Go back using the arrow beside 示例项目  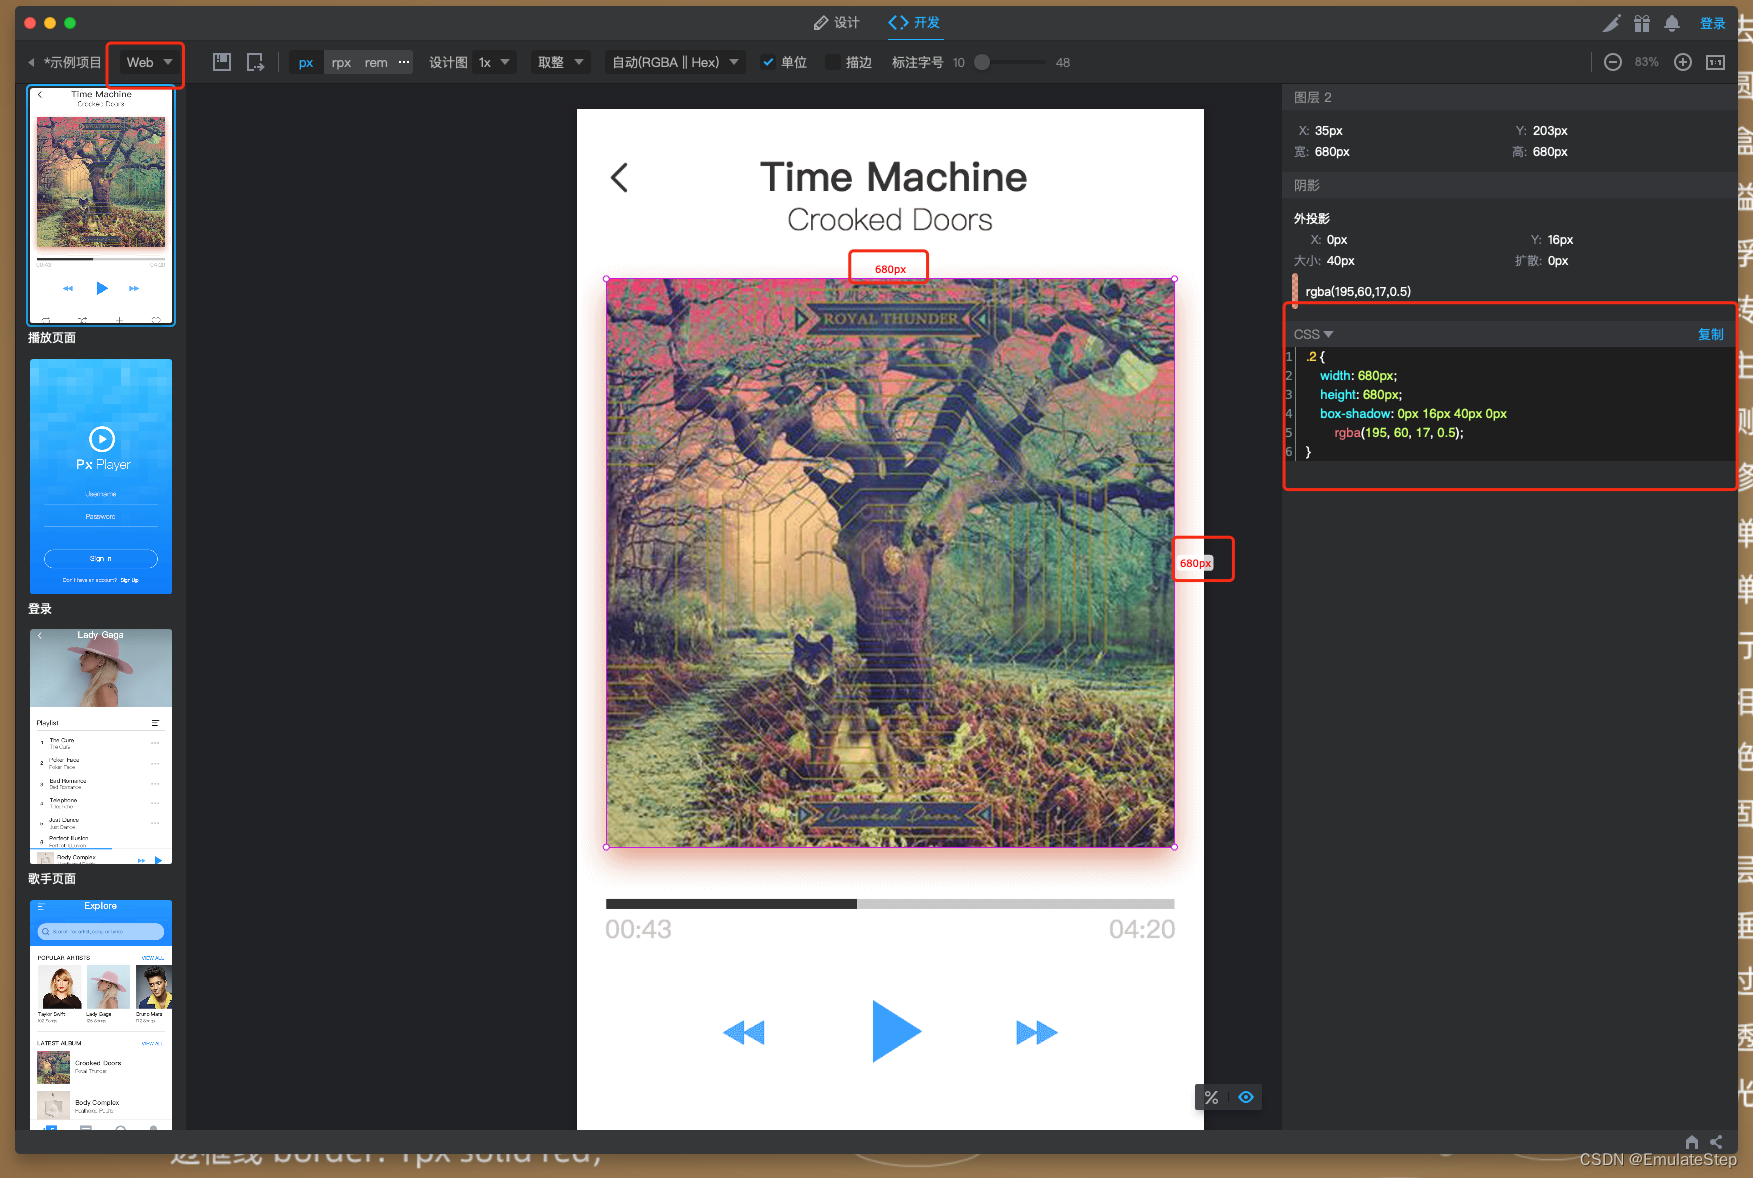point(31,62)
